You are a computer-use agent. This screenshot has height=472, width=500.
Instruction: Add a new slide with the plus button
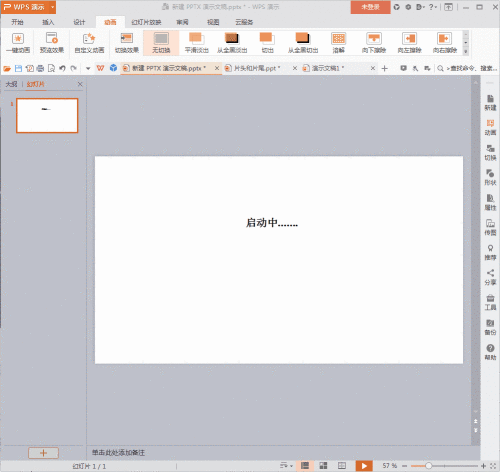(43, 453)
